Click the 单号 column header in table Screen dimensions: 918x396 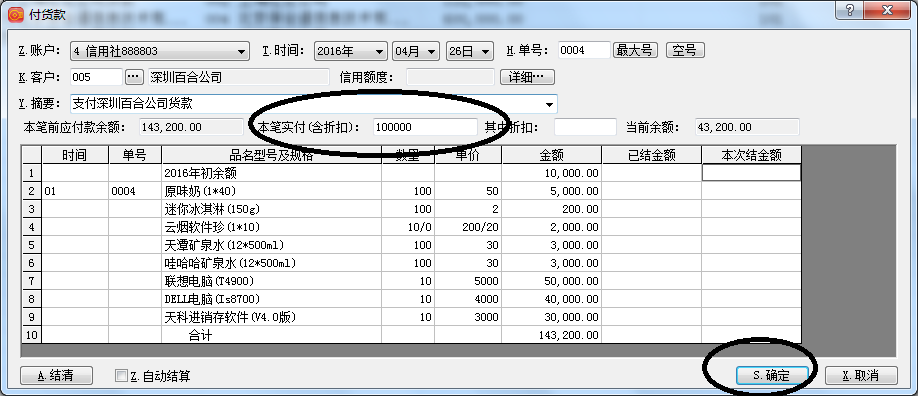135,155
